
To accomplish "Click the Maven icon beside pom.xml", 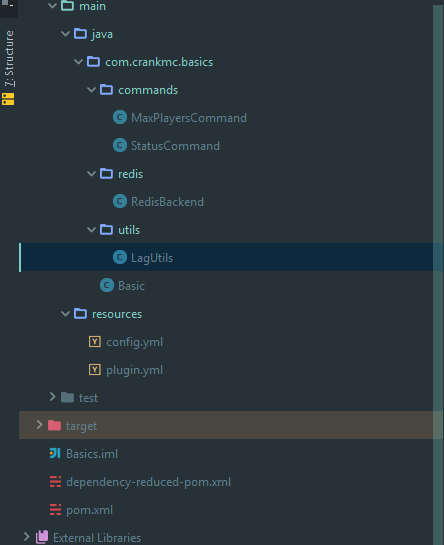I will [x=55, y=510].
